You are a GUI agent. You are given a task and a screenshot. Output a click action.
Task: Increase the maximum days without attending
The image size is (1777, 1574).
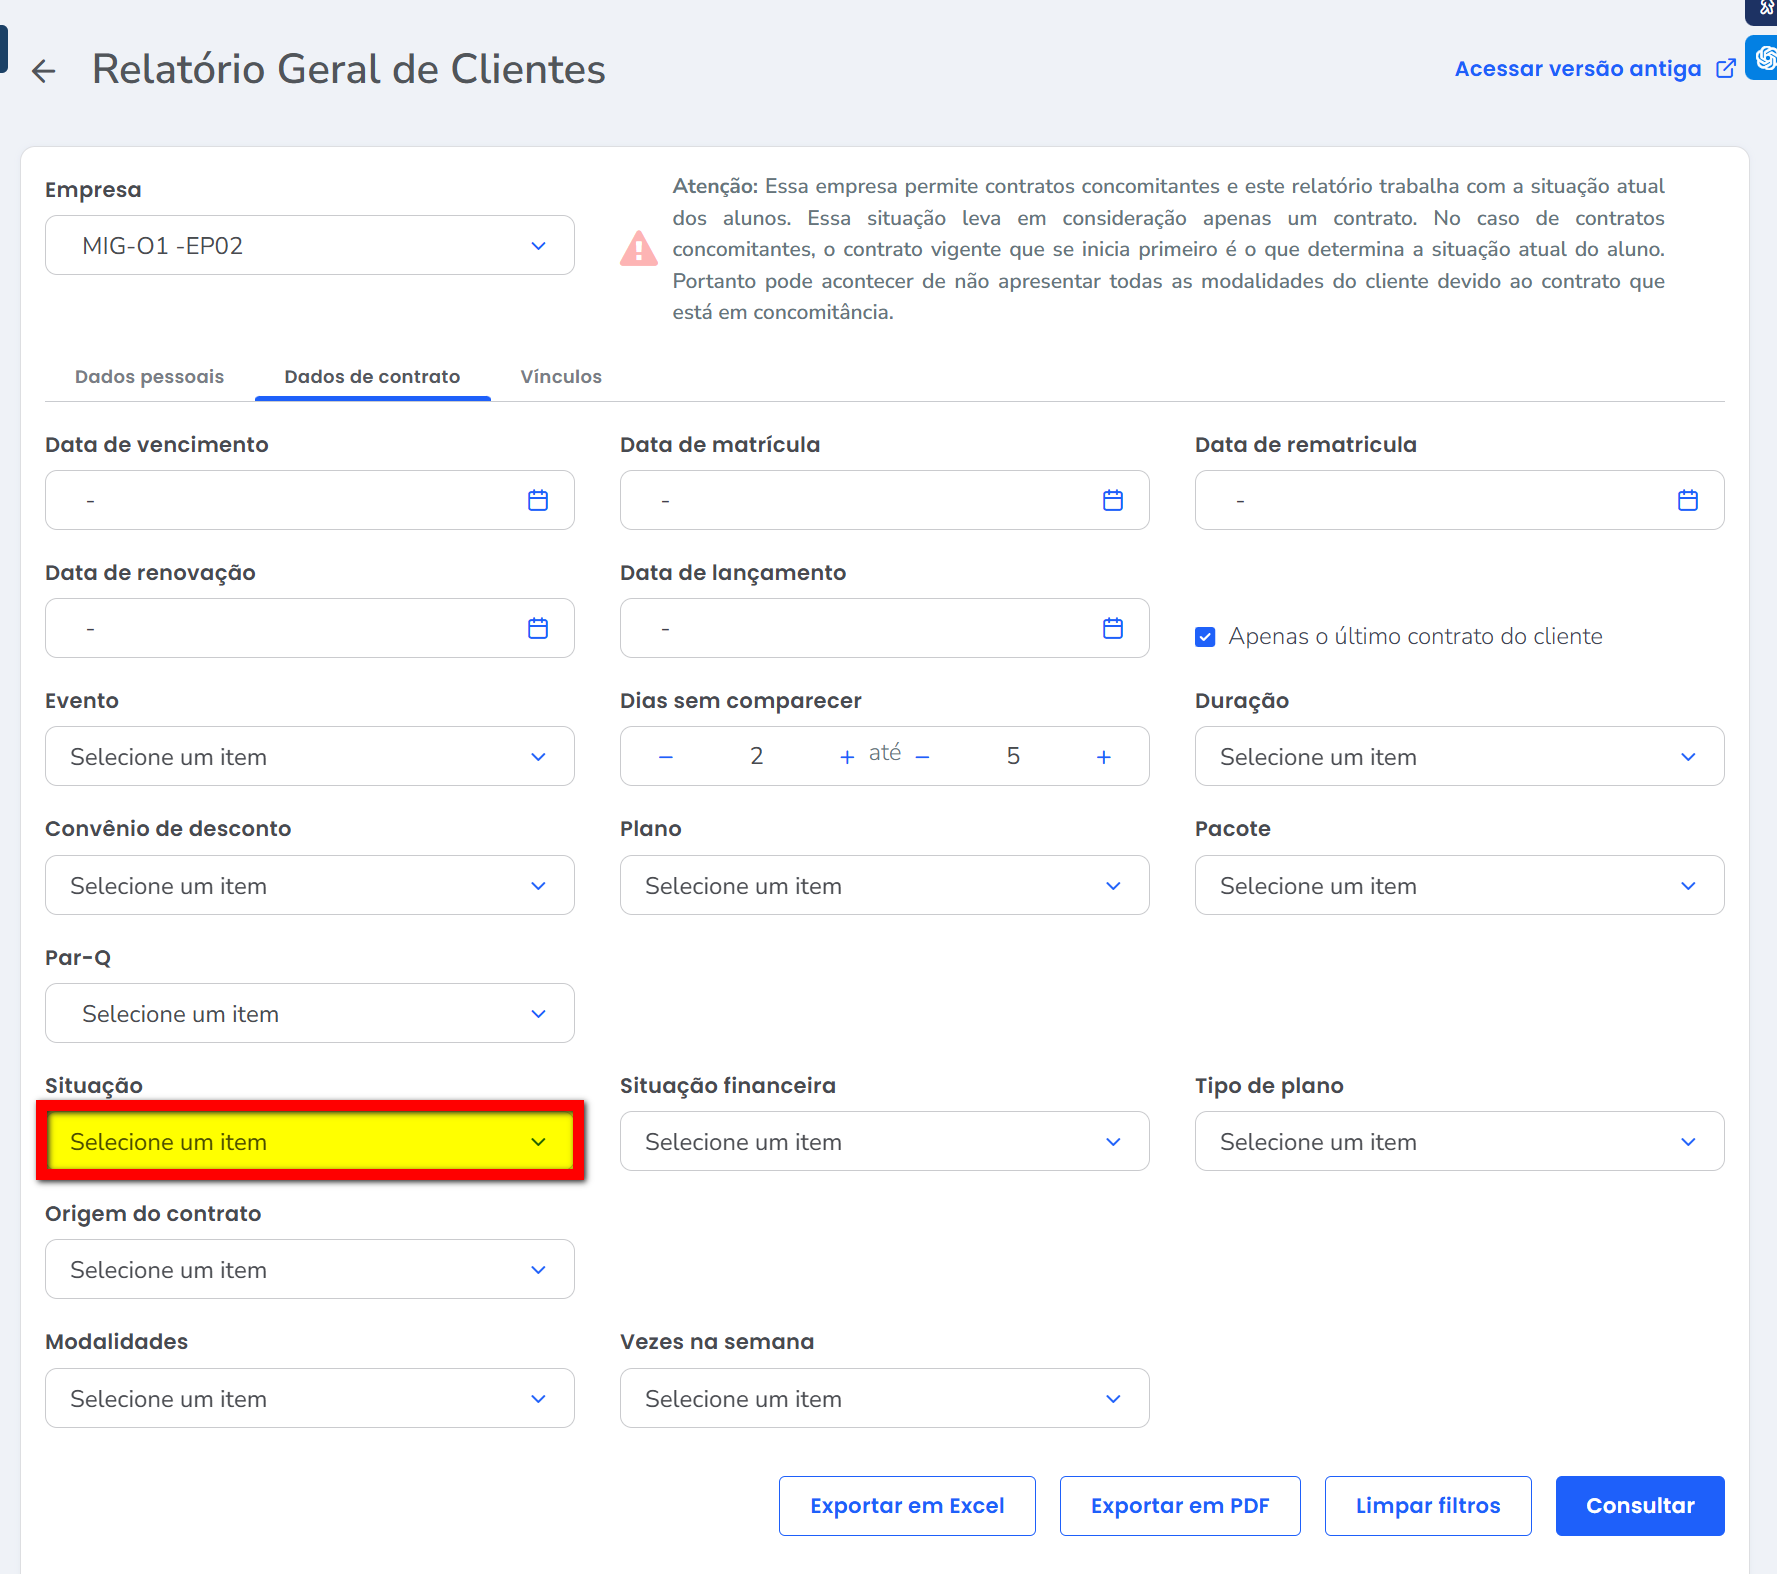[1103, 757]
